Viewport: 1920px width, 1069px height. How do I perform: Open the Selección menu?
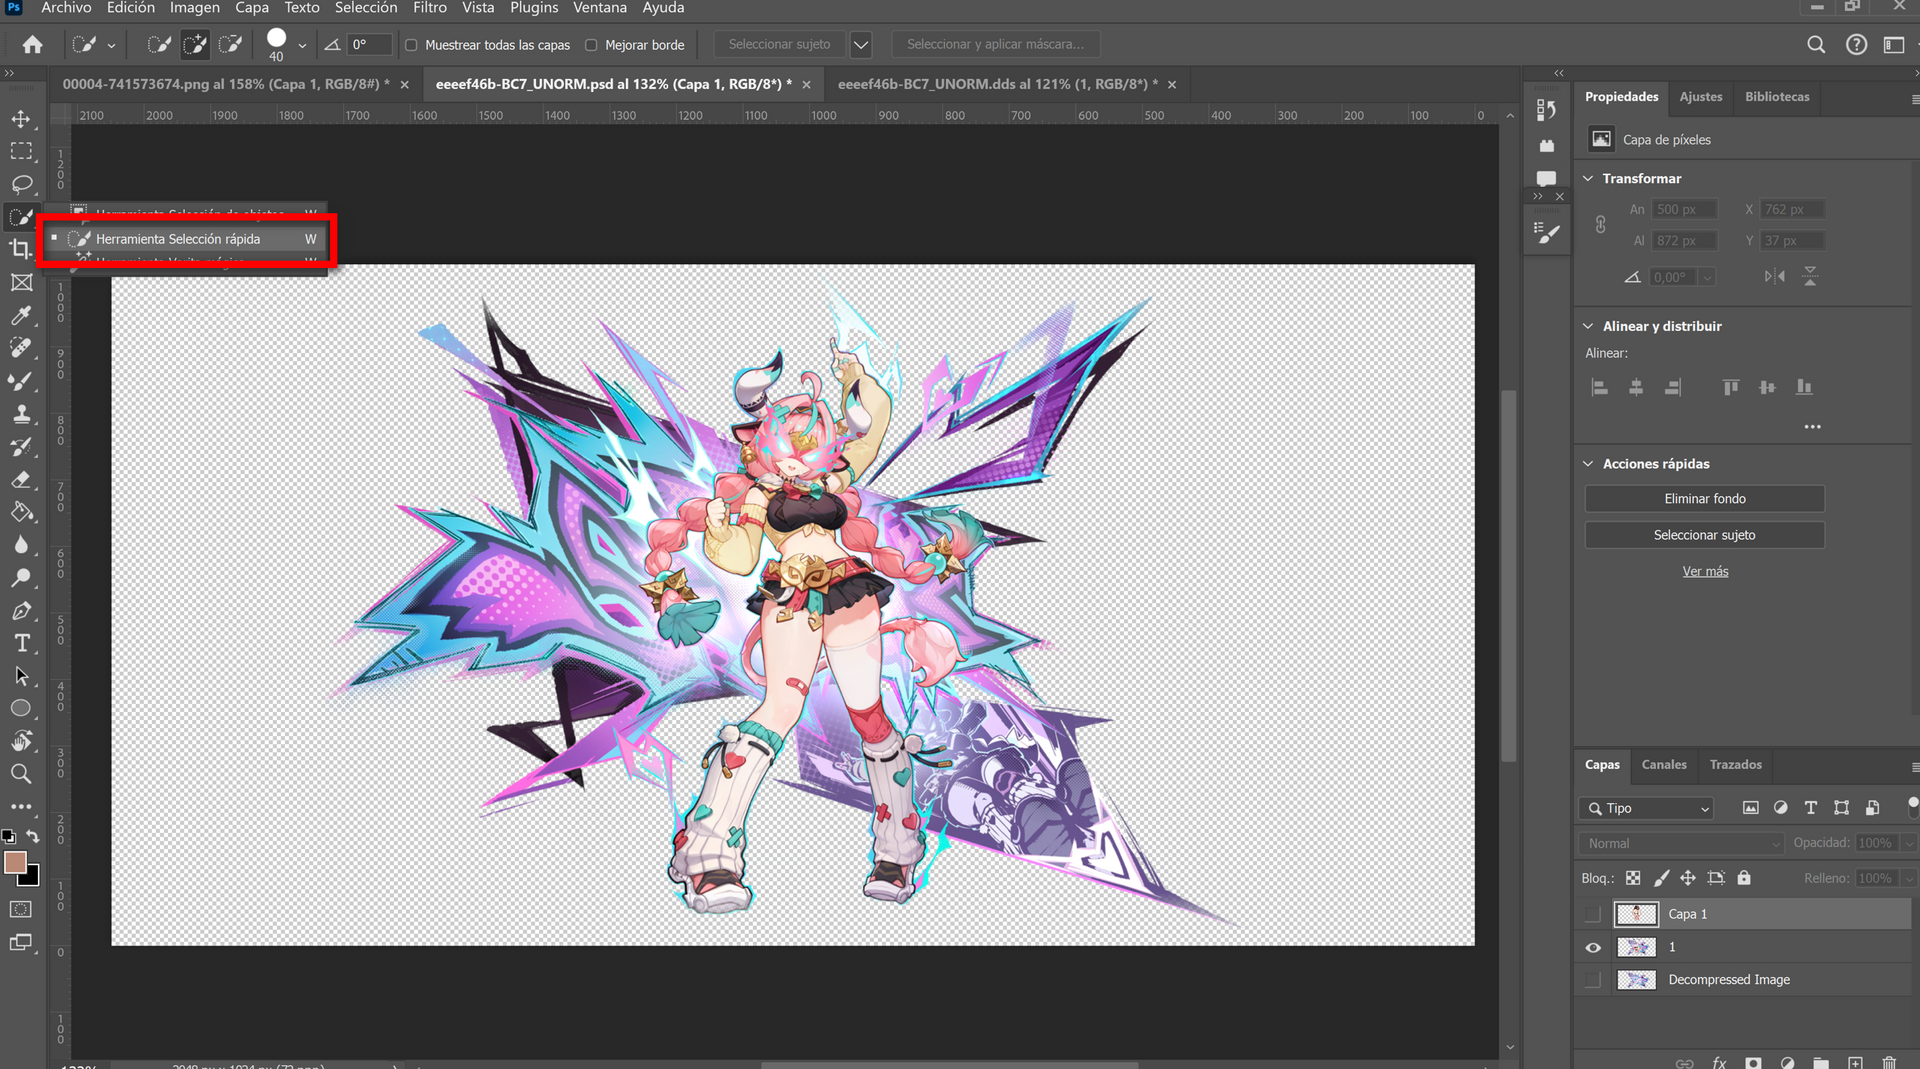(x=366, y=8)
